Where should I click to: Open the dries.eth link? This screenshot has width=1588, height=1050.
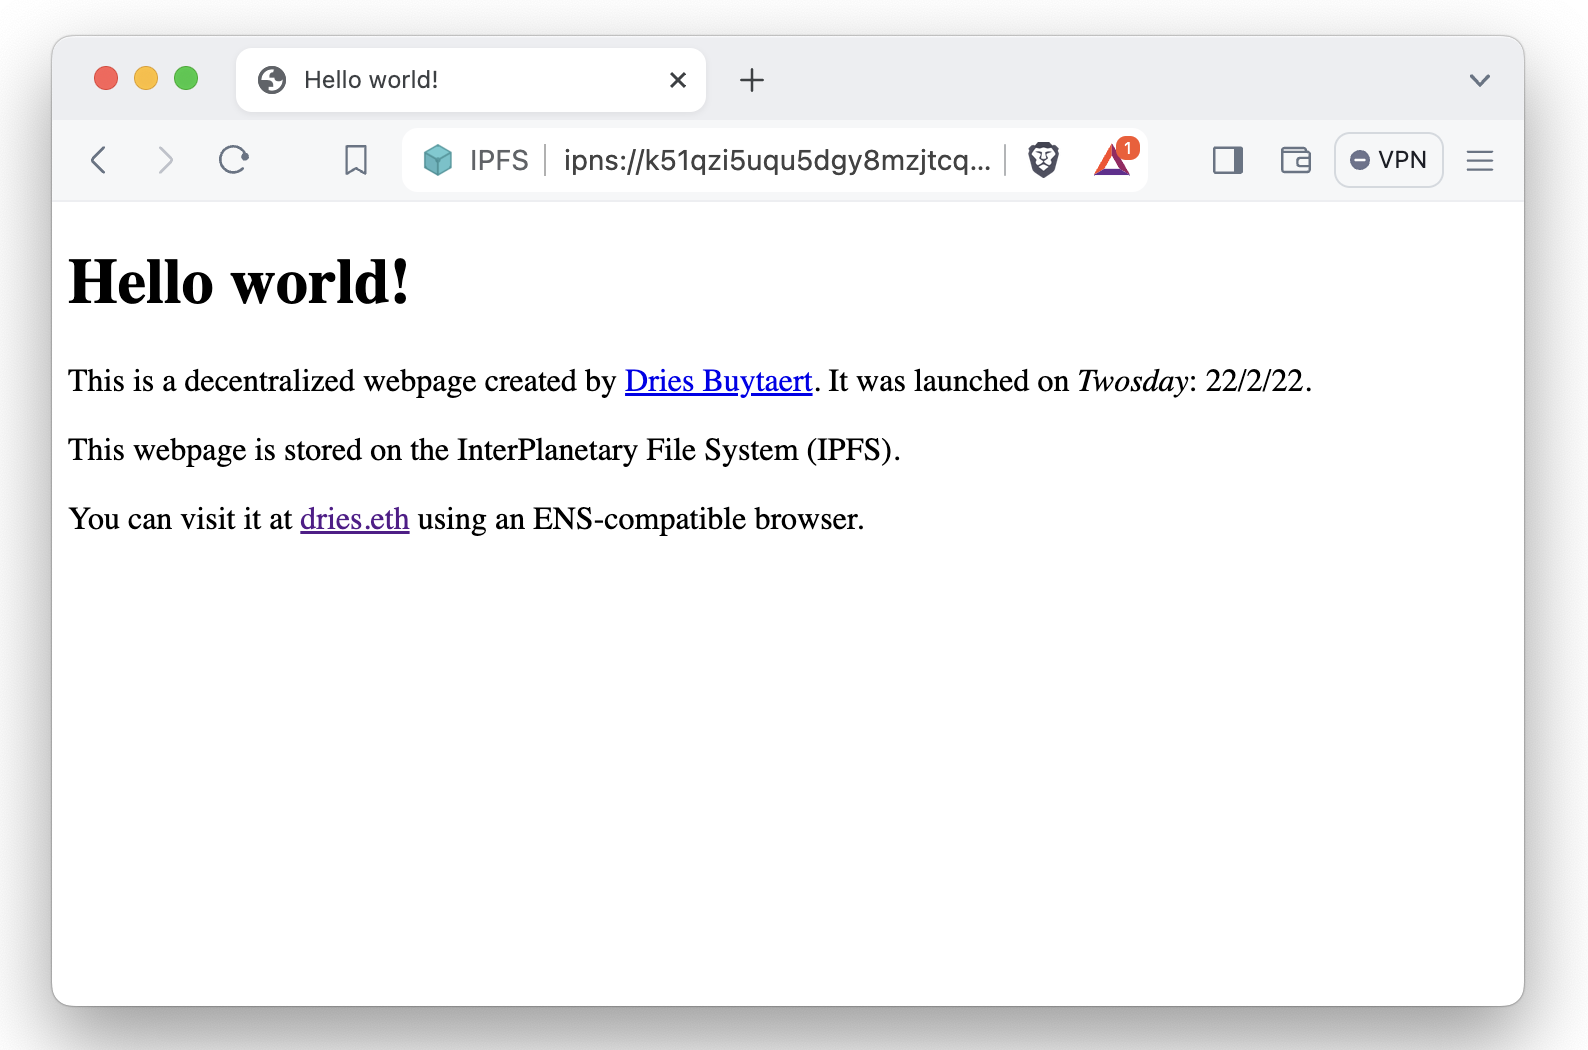point(355,519)
